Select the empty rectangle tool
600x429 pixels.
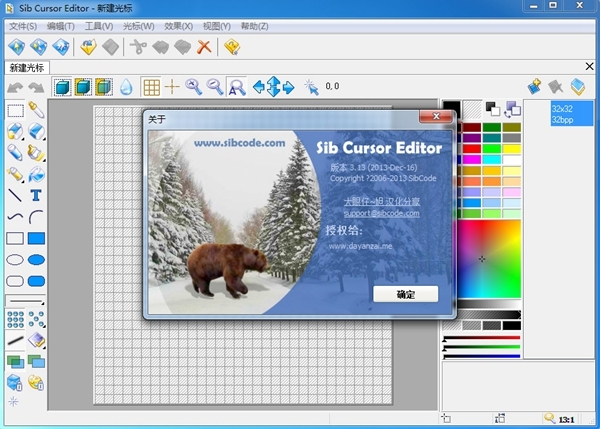click(x=15, y=238)
